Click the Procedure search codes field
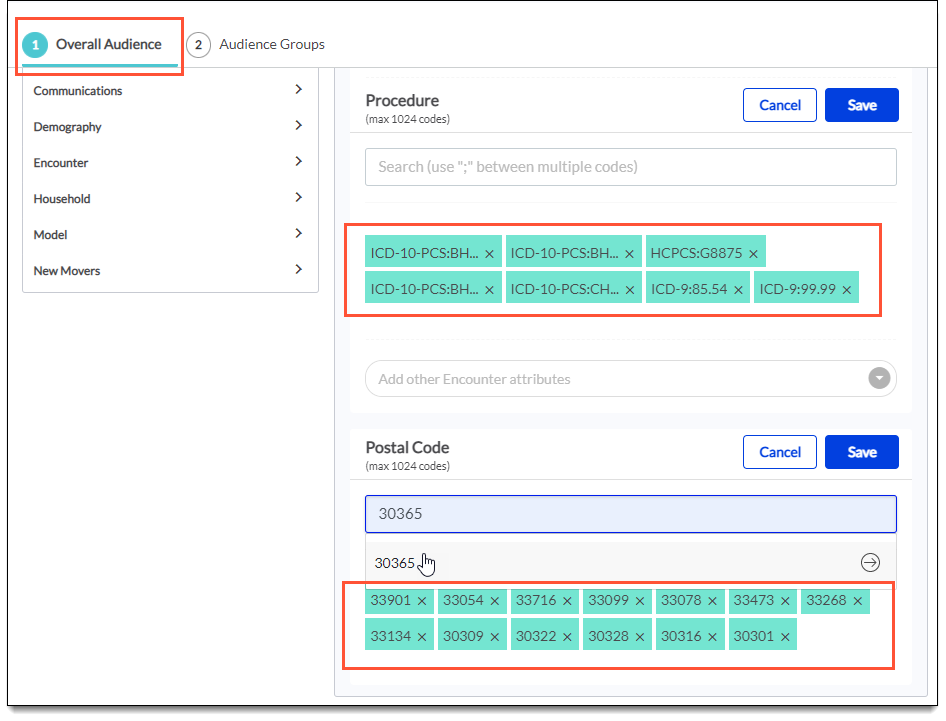The width and height of the screenshot is (946, 721). pos(630,167)
